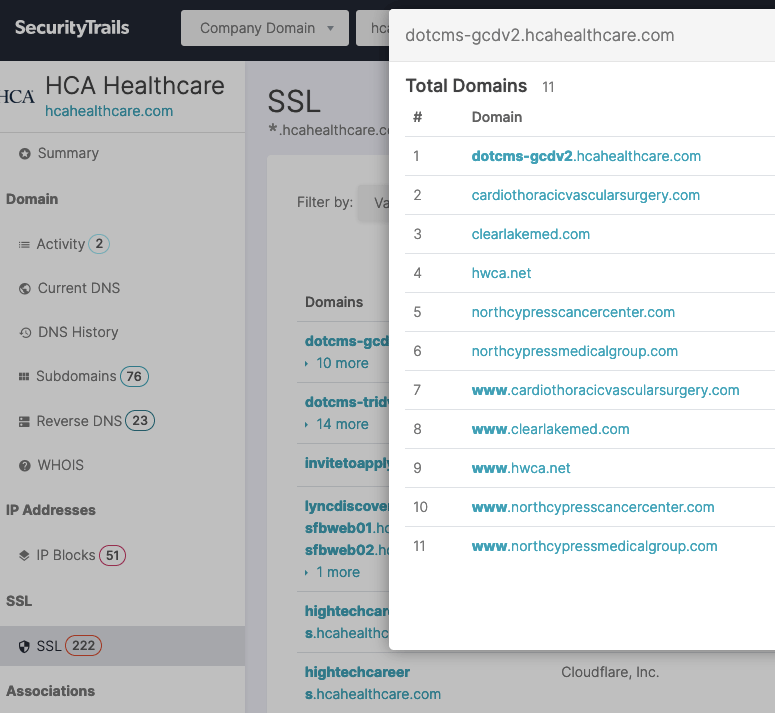
Task: Click the HCA company logo image
Action: [18, 96]
